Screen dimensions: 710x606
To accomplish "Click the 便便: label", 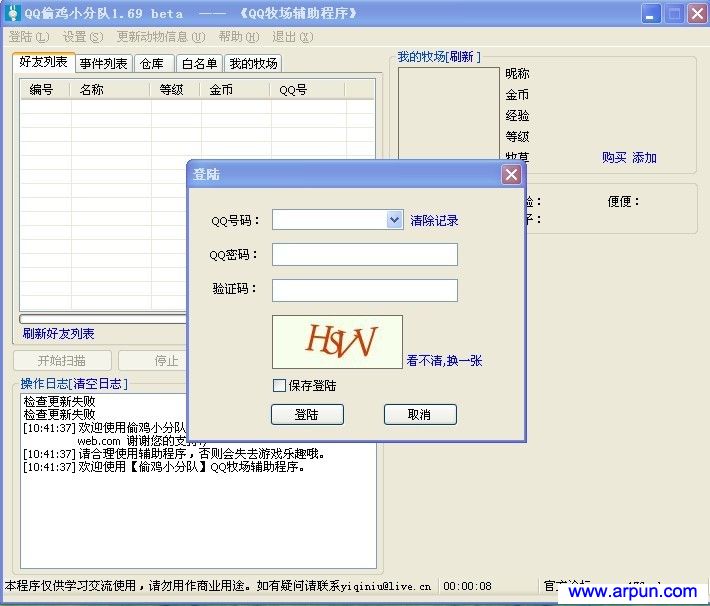I will (623, 201).
